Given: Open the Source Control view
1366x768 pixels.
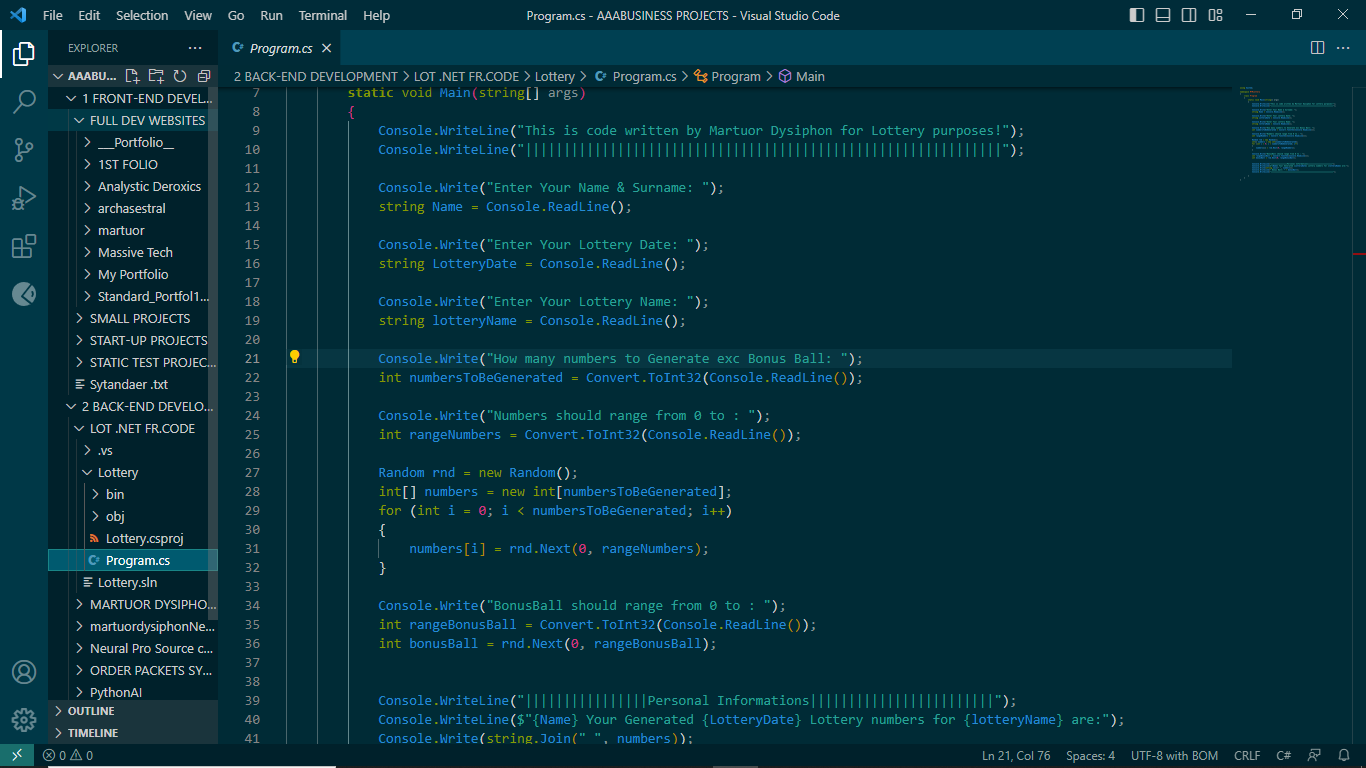Looking at the screenshot, I should point(24,148).
